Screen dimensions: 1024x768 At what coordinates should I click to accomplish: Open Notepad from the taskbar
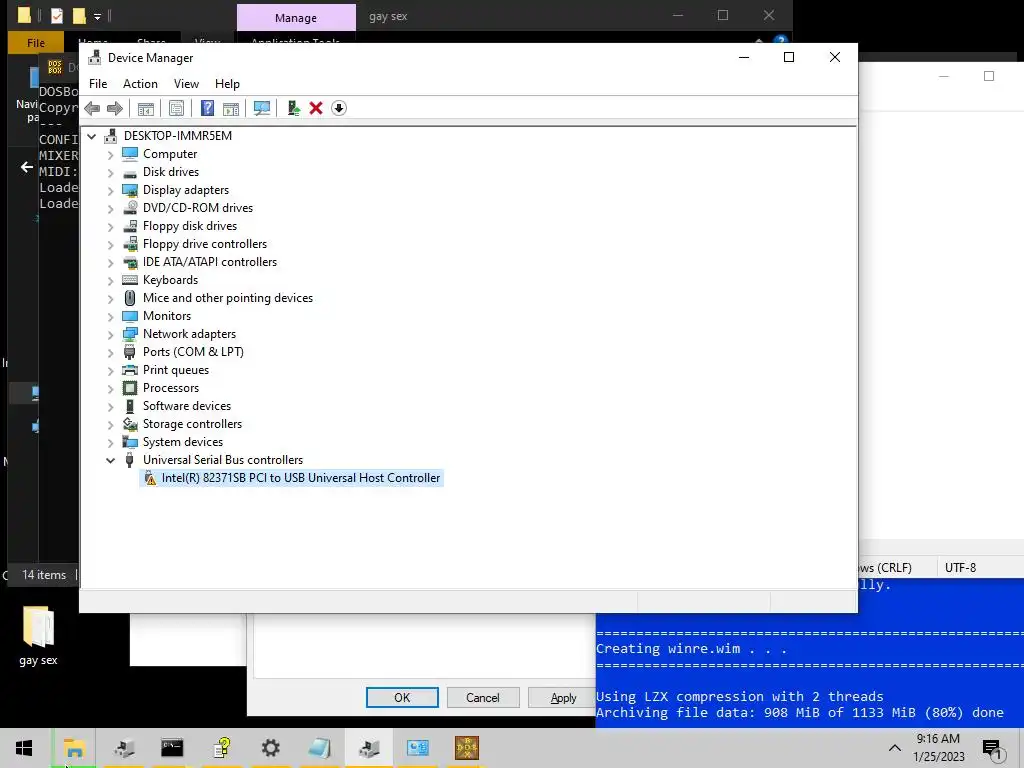point(319,748)
